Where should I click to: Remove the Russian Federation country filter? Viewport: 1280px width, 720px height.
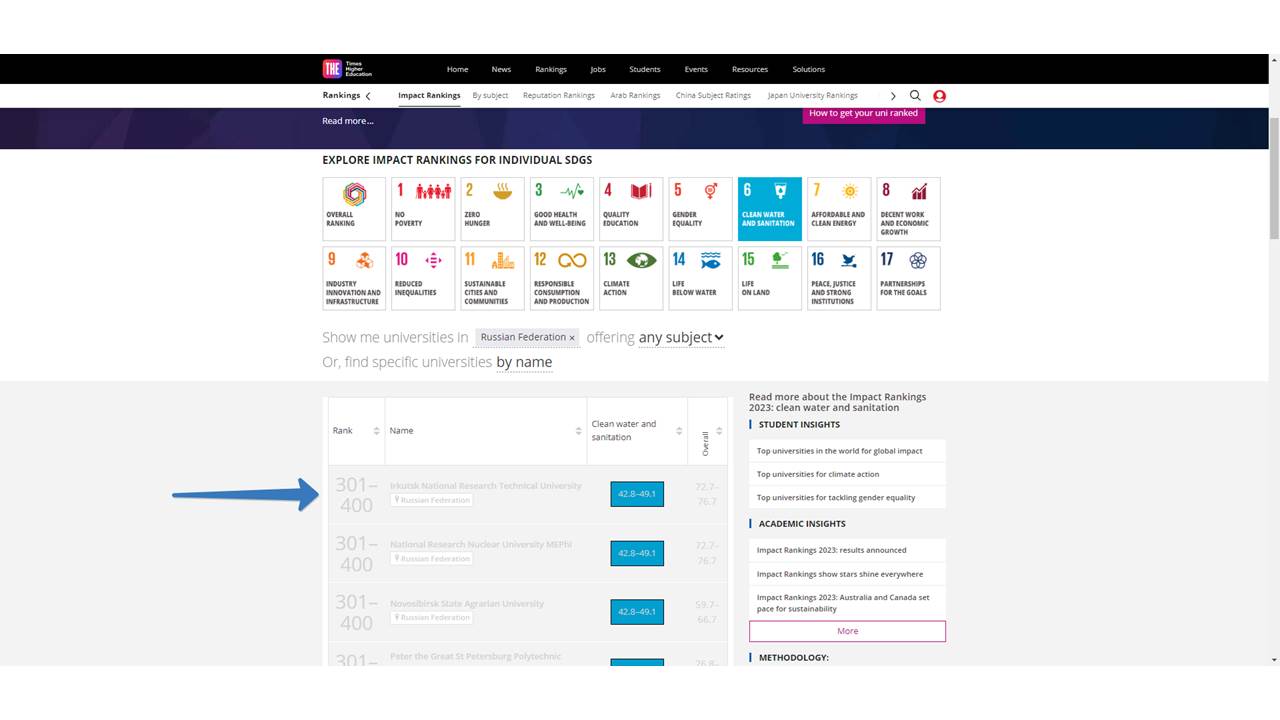pos(572,338)
